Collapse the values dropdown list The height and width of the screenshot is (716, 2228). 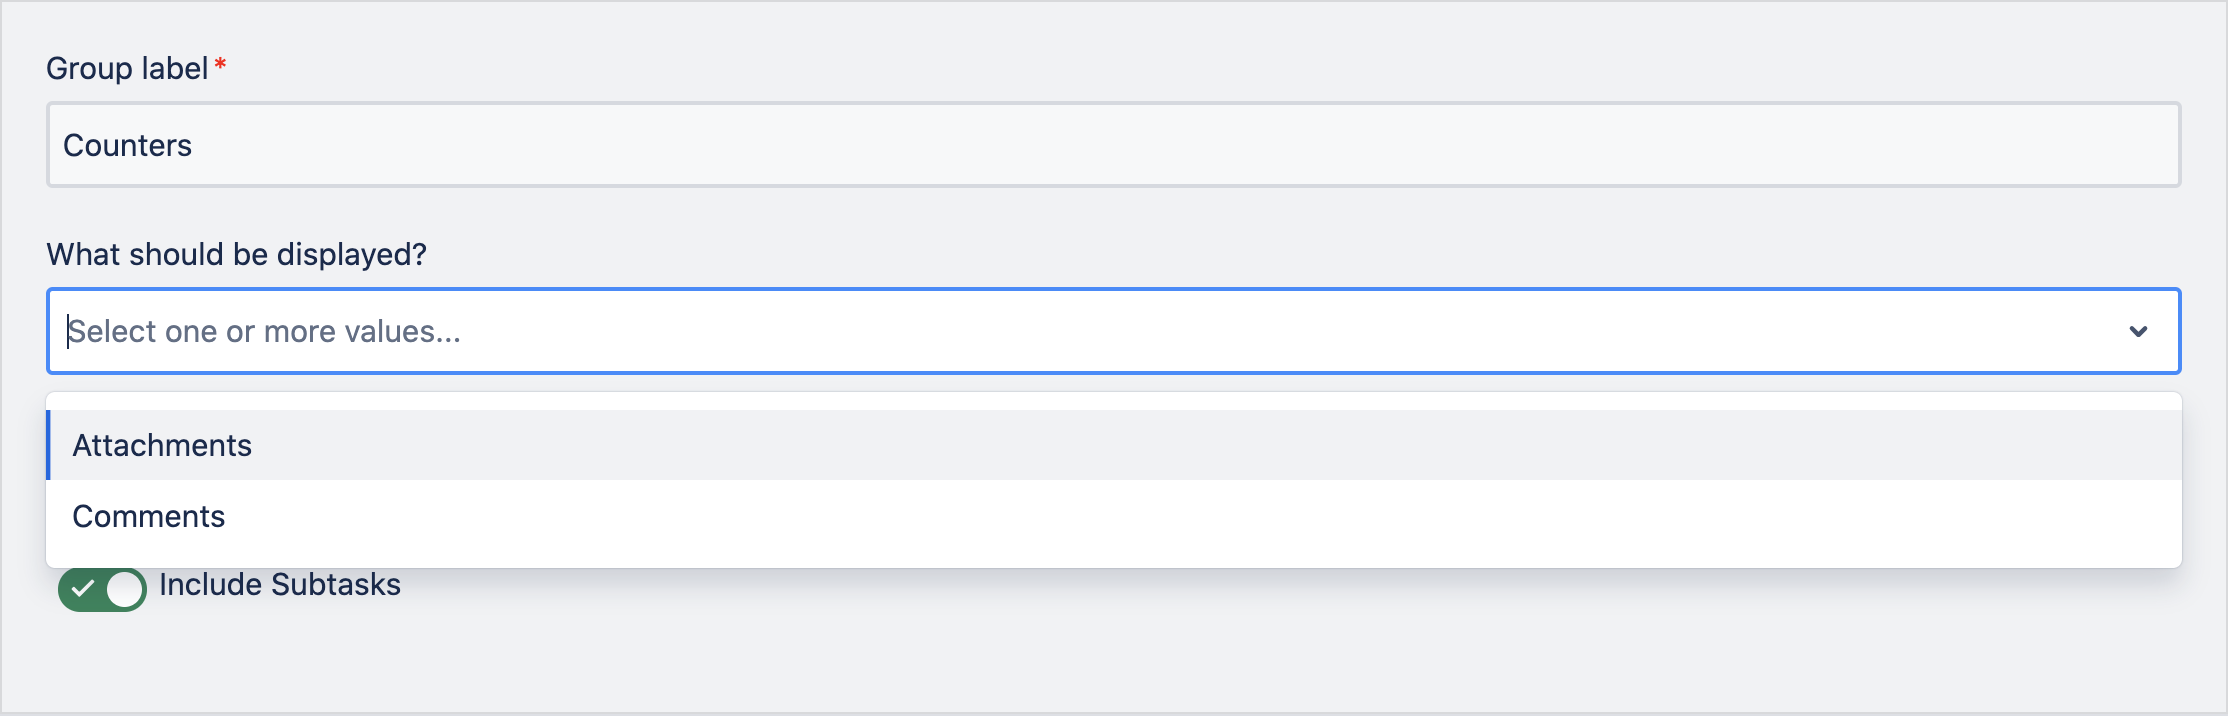2138,332
